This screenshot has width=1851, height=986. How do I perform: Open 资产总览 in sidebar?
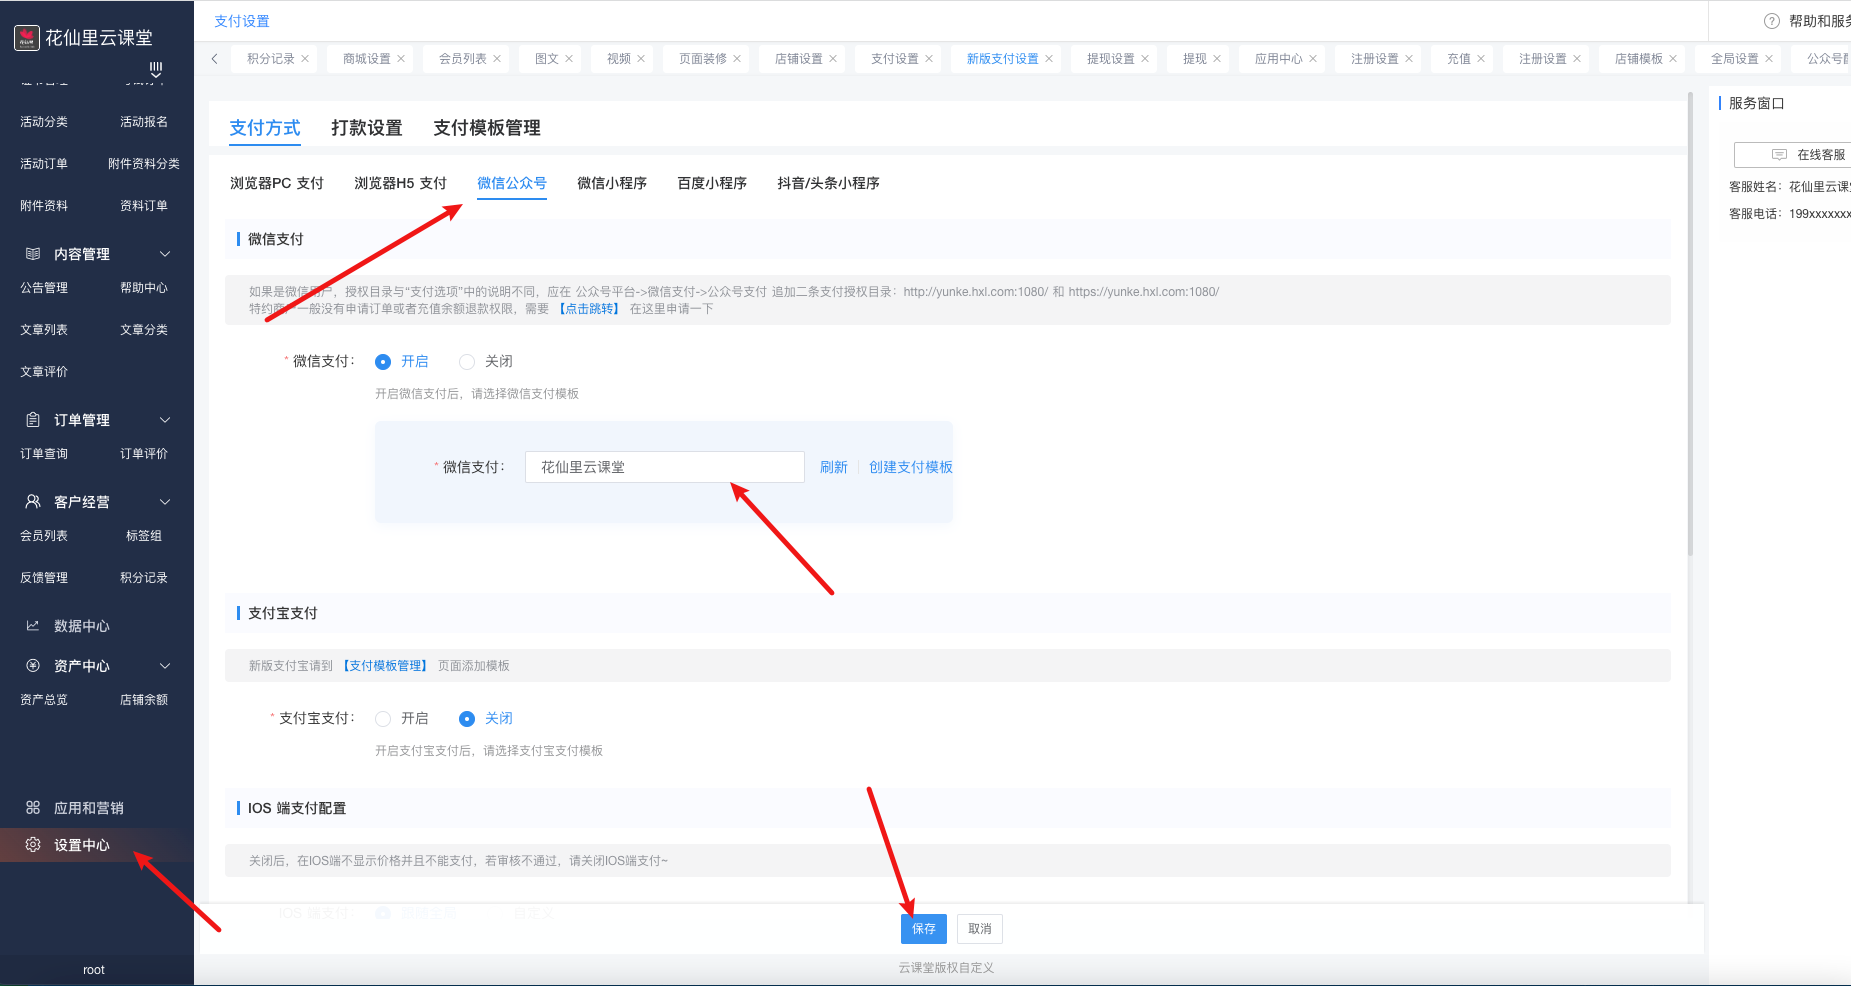tap(44, 700)
